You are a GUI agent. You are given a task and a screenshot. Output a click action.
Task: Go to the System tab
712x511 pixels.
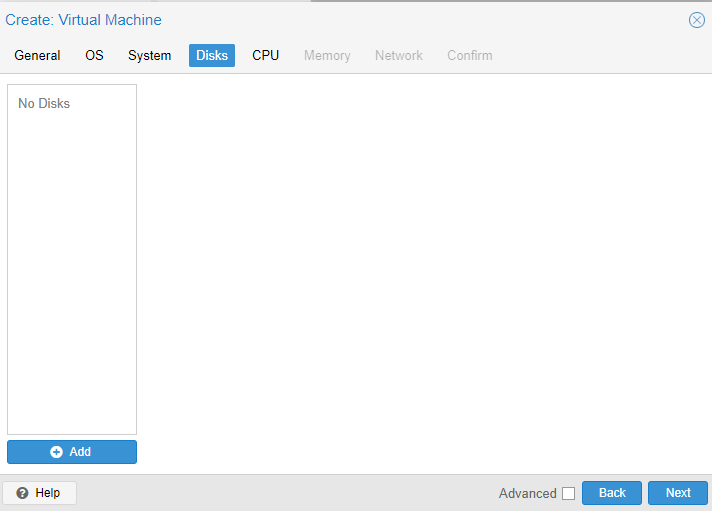tap(149, 55)
